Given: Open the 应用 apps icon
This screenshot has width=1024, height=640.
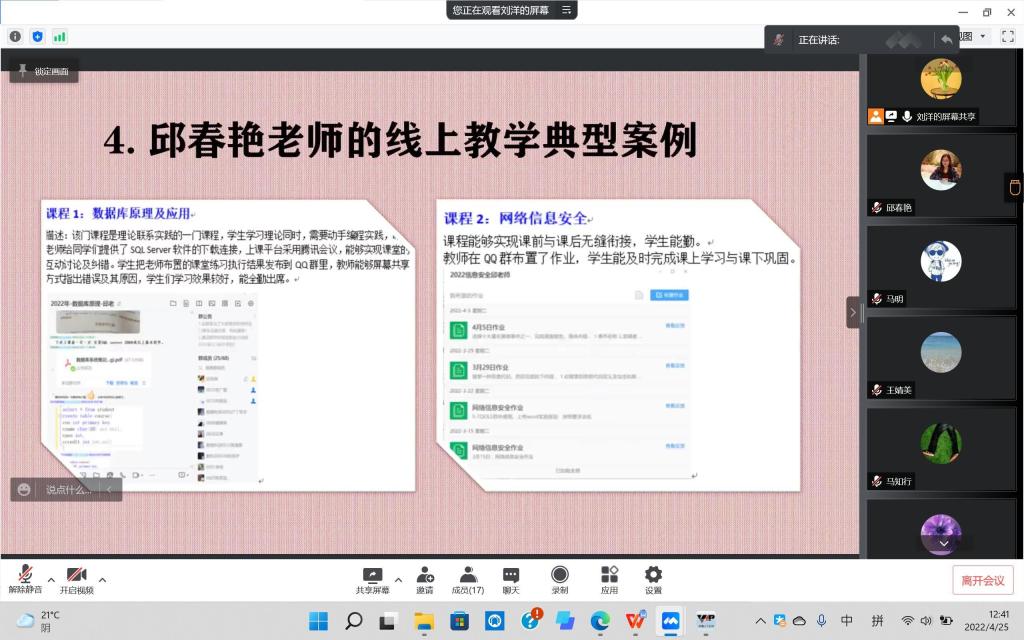Looking at the screenshot, I should (609, 579).
